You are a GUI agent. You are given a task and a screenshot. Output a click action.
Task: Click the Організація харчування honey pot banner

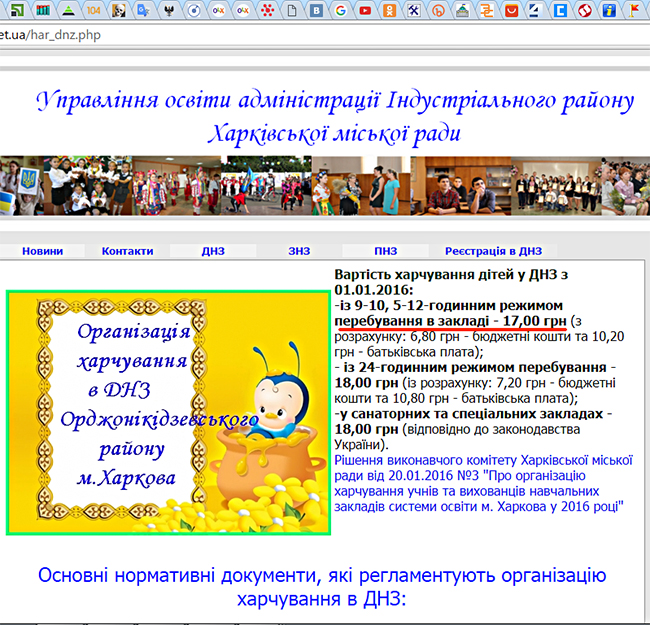pos(168,413)
